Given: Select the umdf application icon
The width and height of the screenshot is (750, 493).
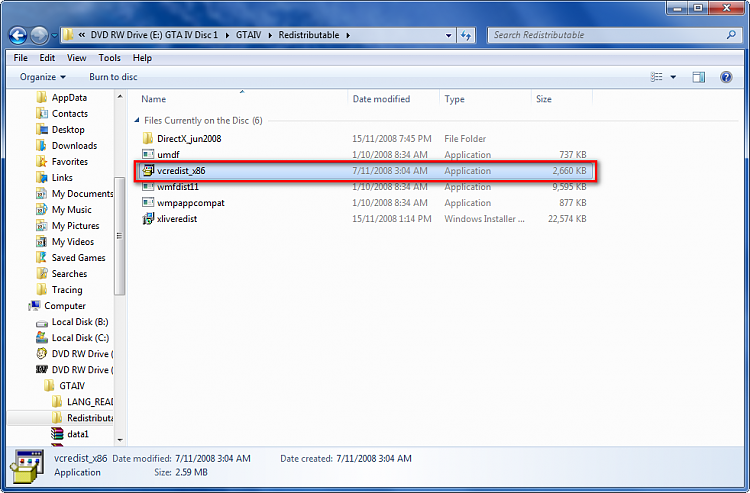Looking at the screenshot, I should pos(148,154).
